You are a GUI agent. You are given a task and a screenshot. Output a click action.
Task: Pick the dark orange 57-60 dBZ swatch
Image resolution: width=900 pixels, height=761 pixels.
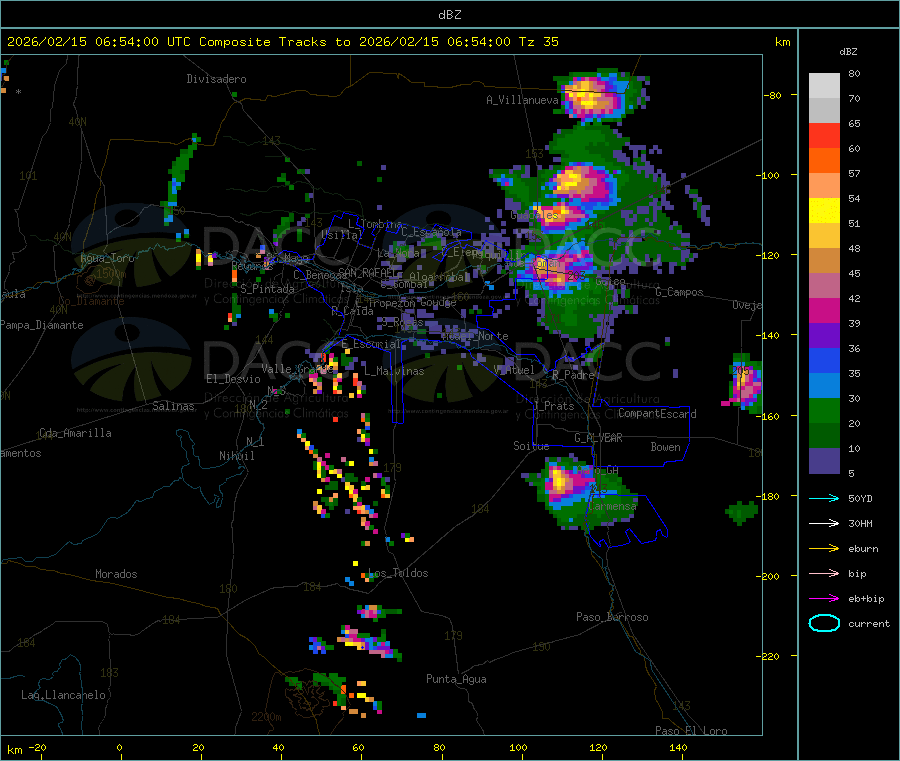tap(824, 161)
